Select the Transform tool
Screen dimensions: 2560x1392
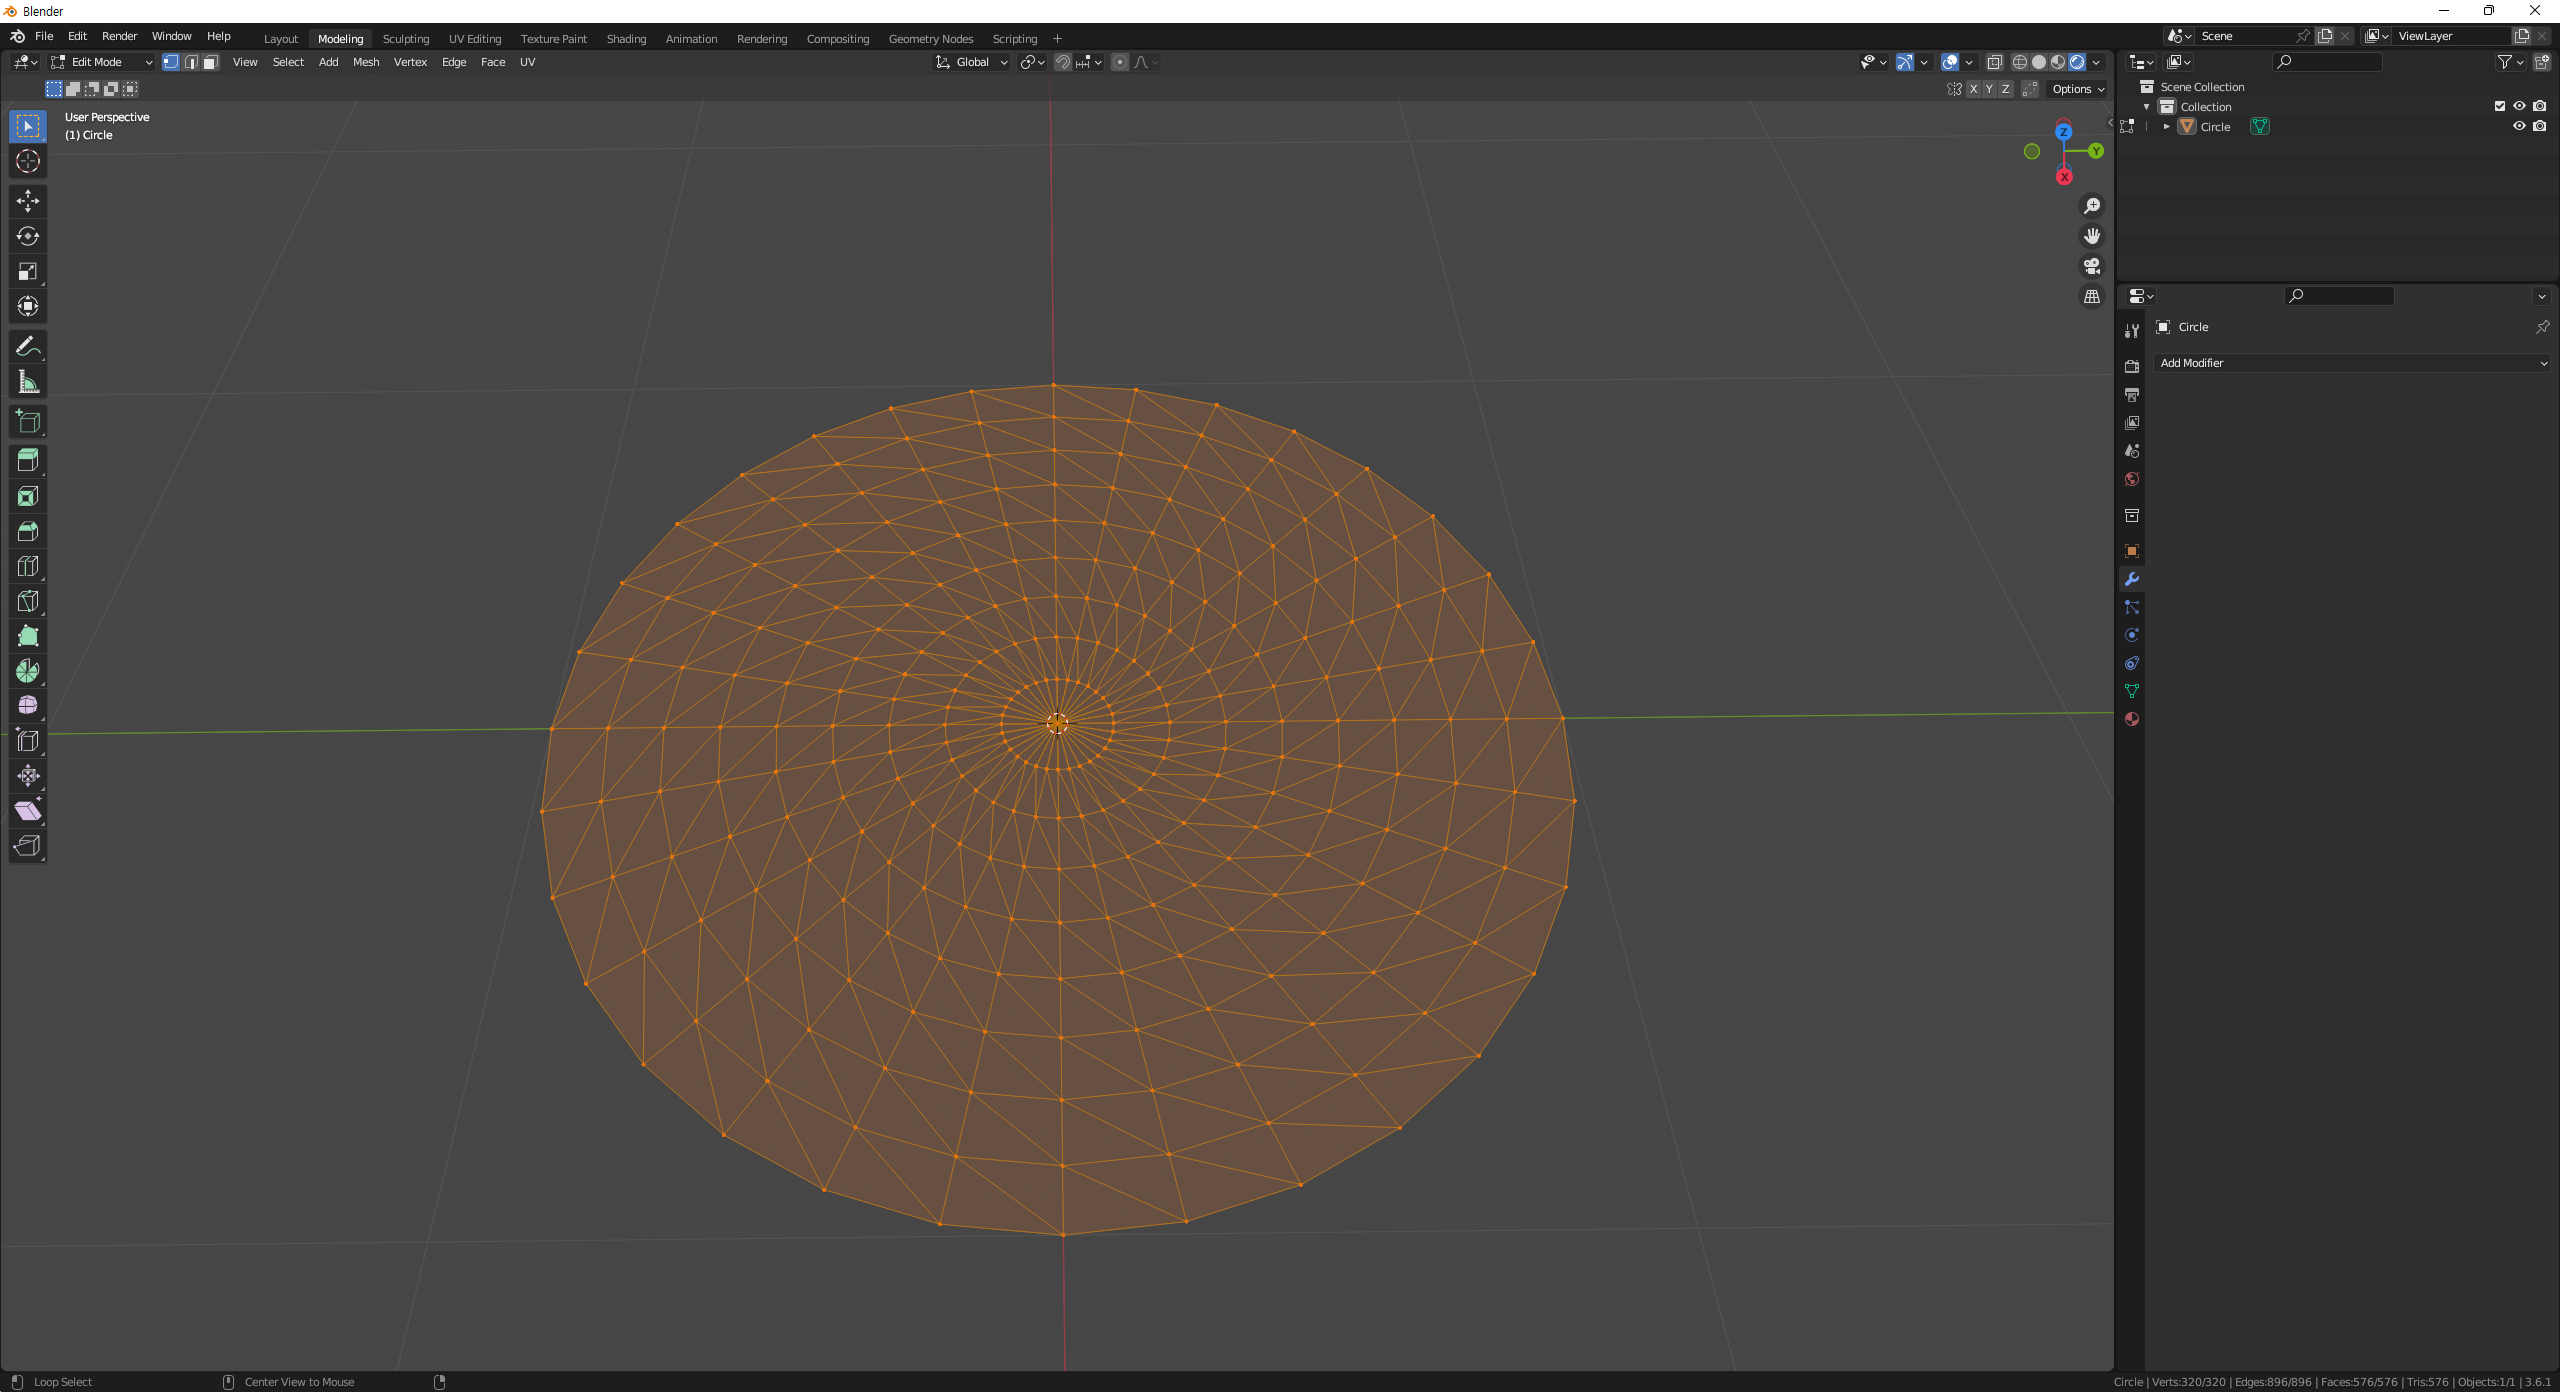coord(28,306)
